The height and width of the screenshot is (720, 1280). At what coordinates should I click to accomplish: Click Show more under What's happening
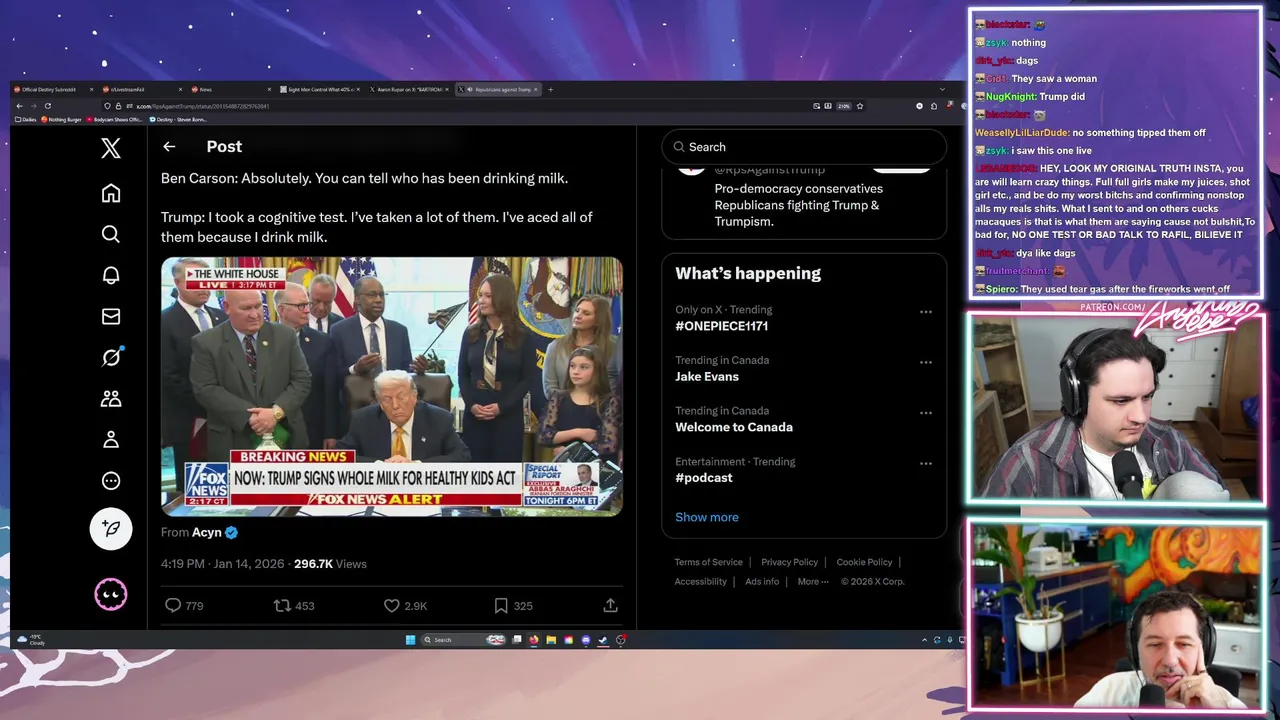pyautogui.click(x=707, y=517)
